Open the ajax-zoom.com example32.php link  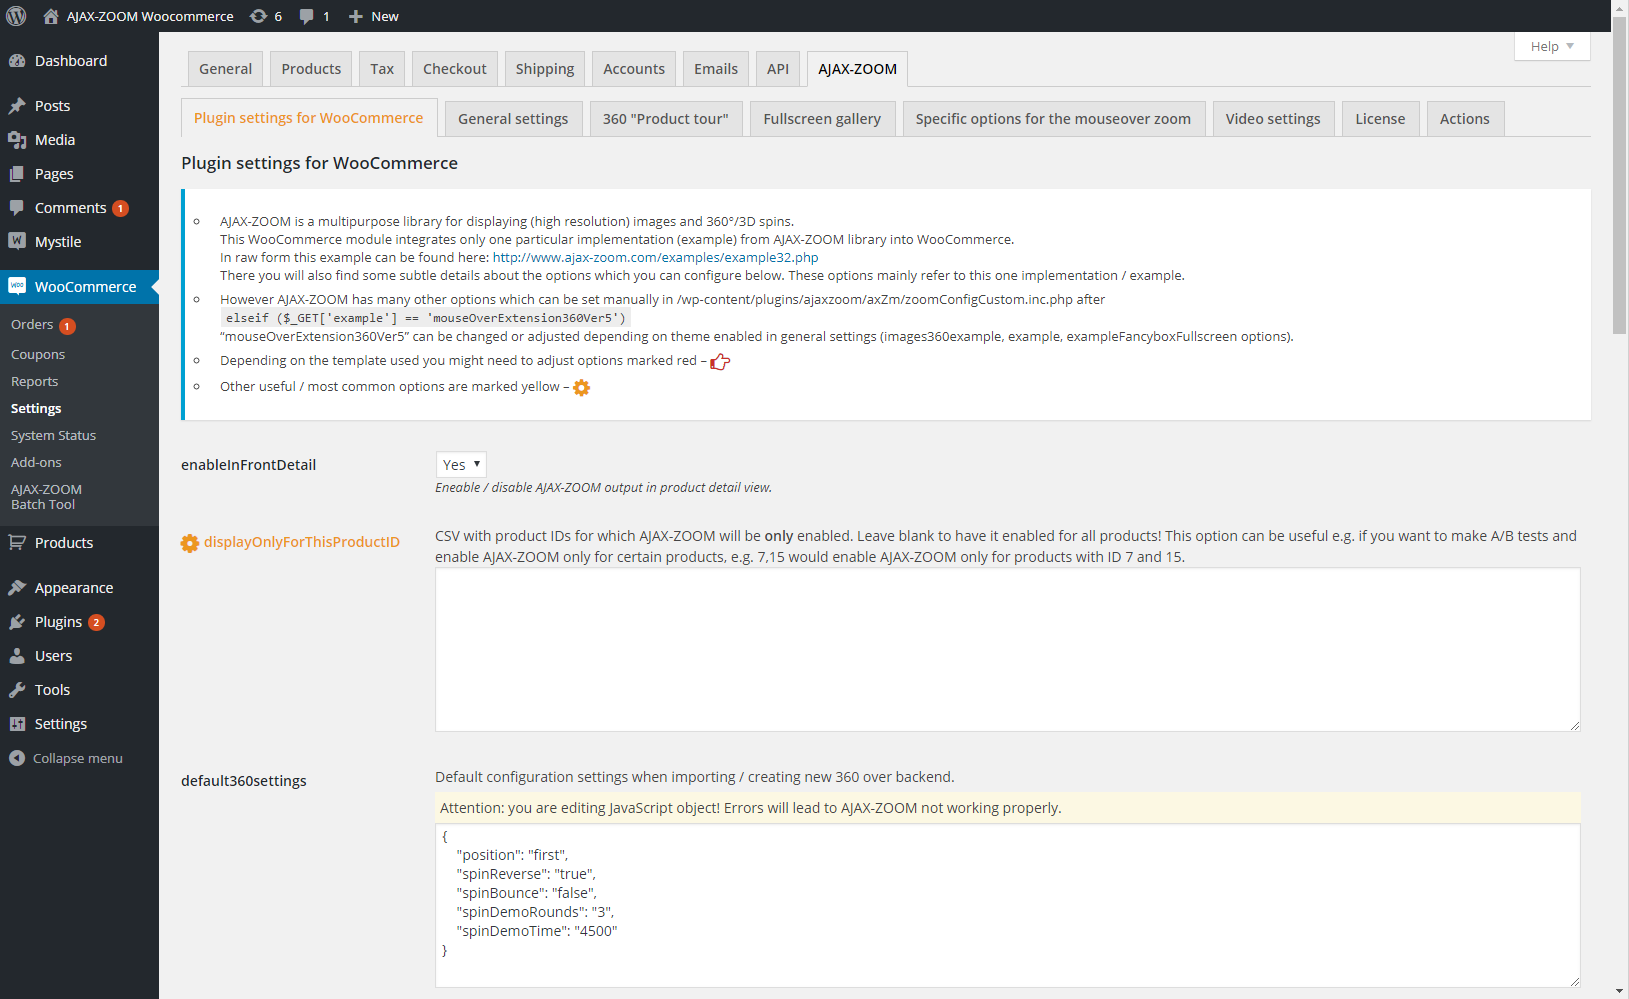(655, 257)
